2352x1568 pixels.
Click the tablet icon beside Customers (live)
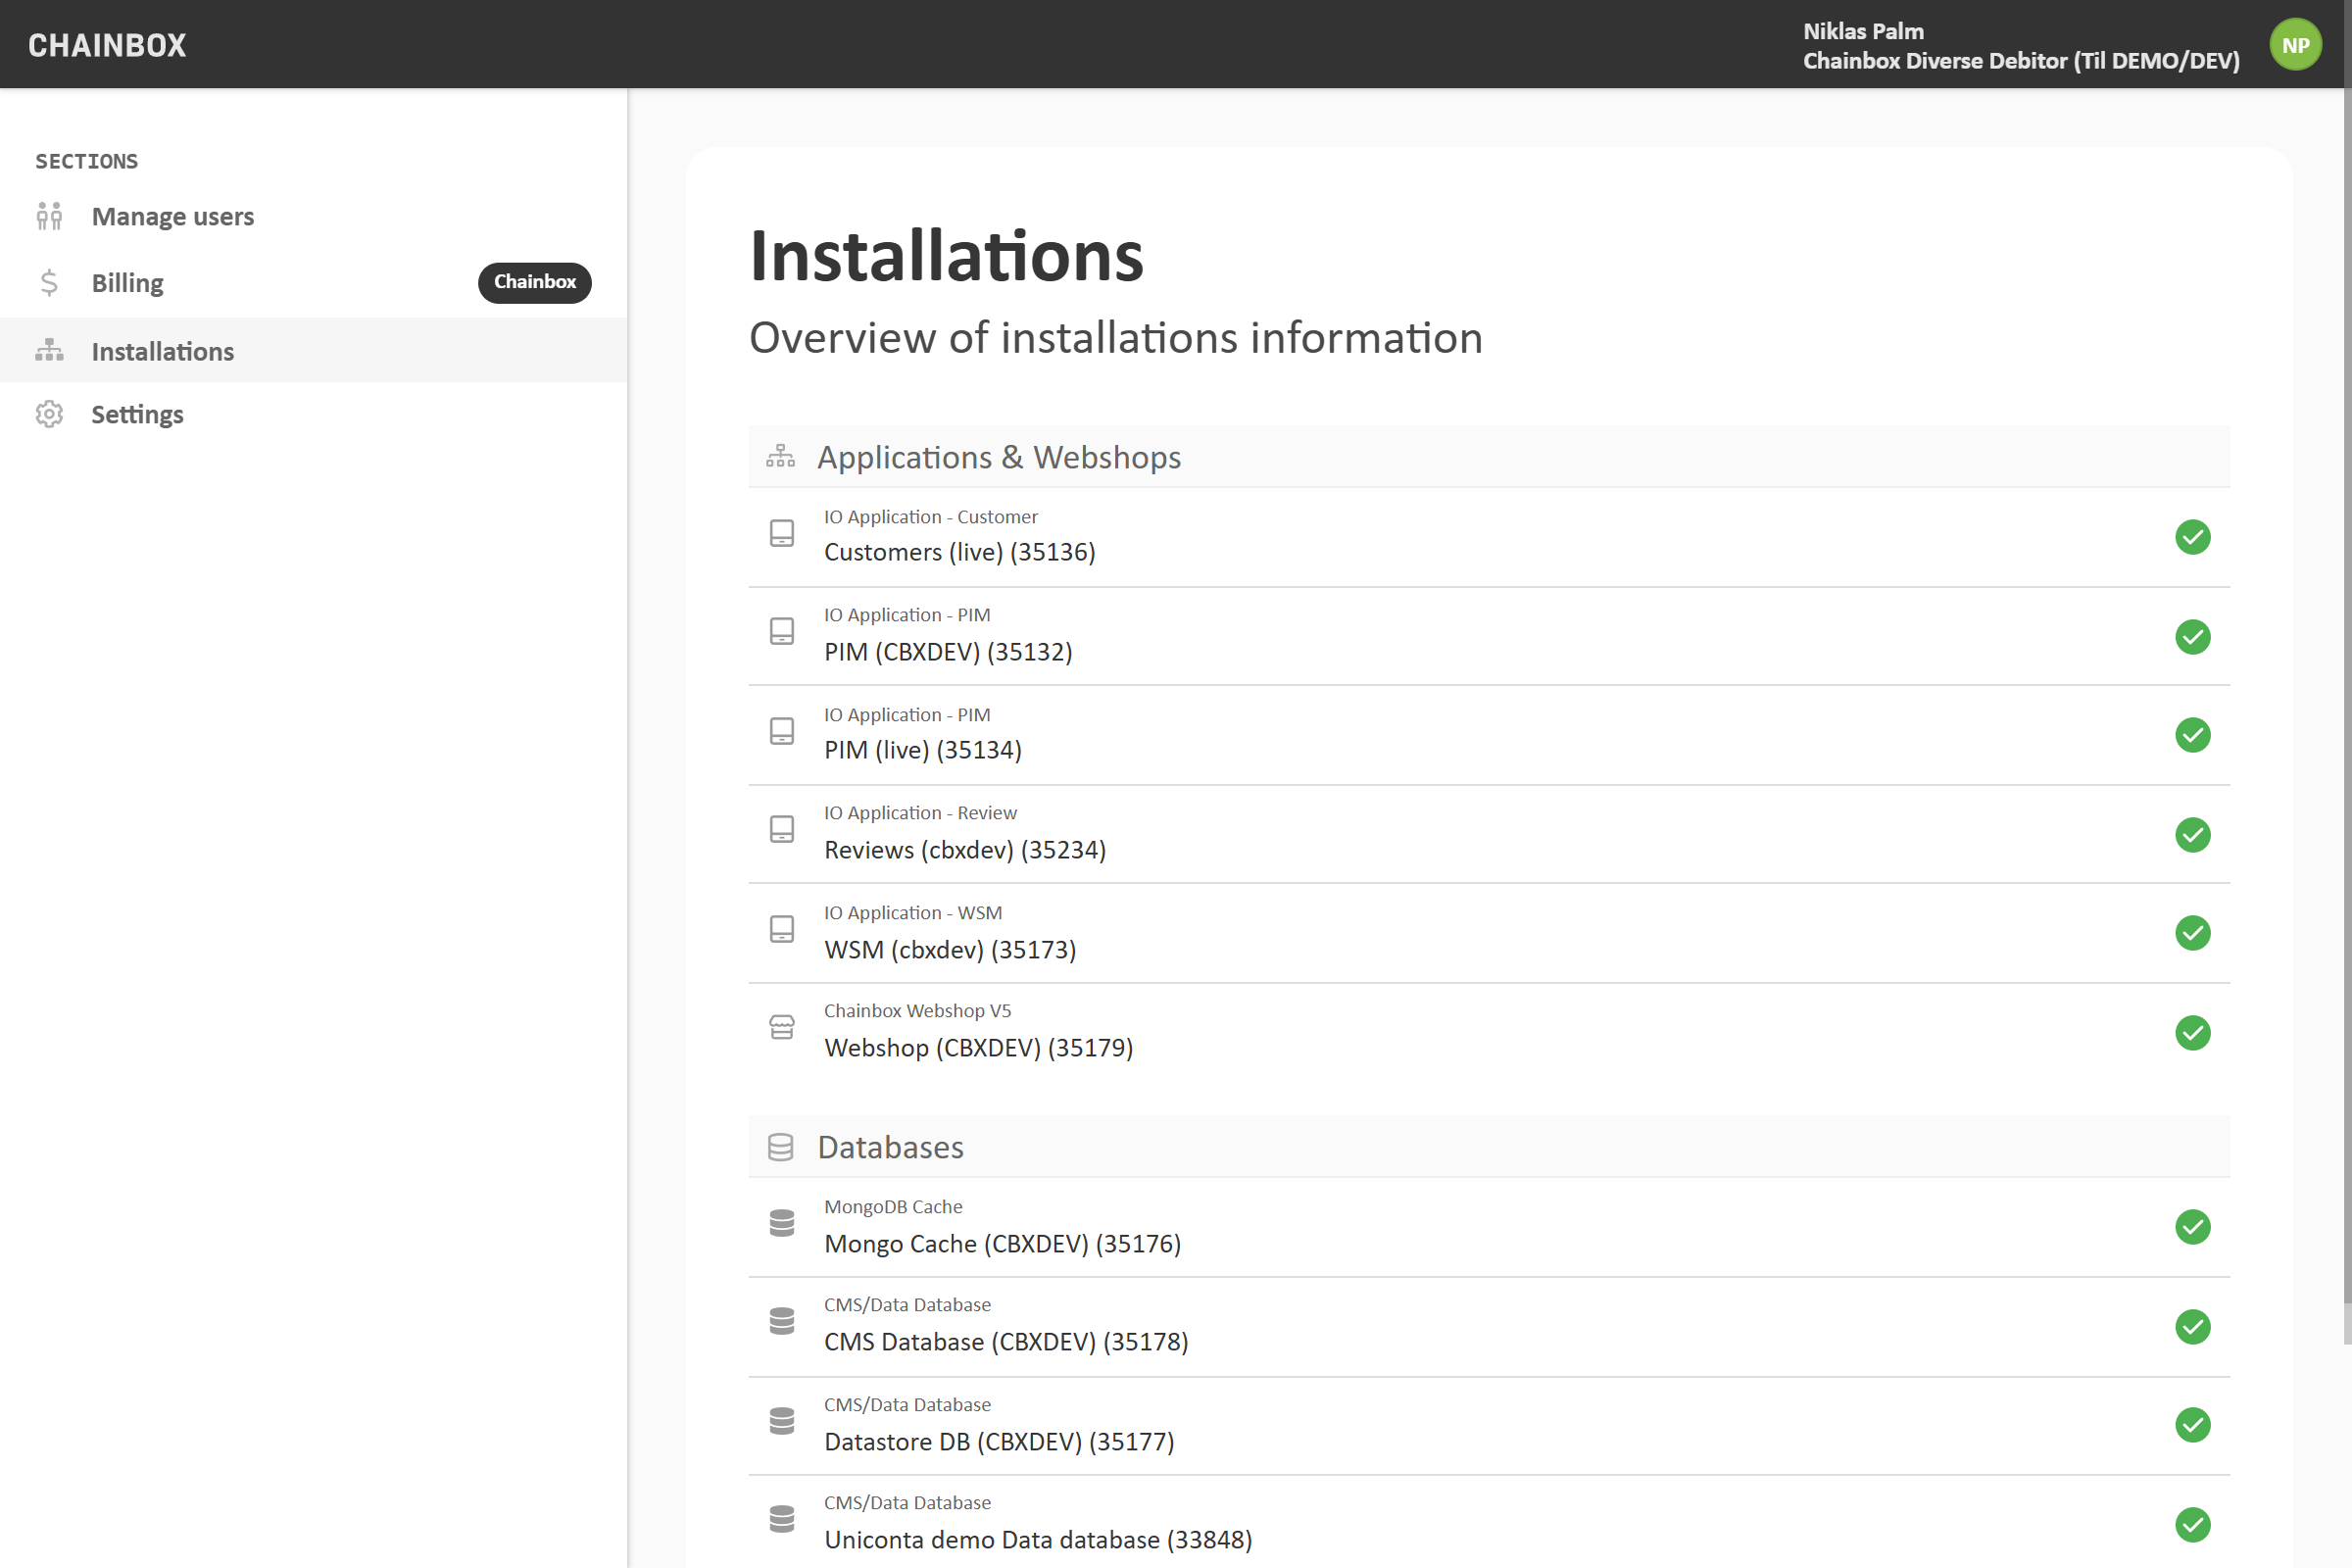[782, 533]
